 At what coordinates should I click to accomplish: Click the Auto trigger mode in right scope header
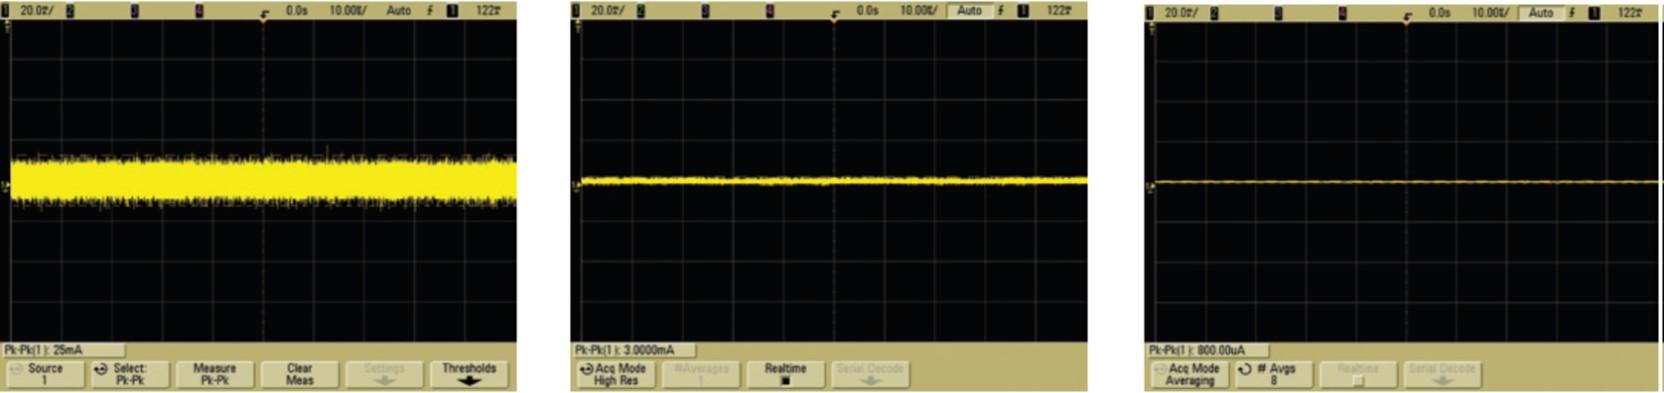tap(1541, 12)
